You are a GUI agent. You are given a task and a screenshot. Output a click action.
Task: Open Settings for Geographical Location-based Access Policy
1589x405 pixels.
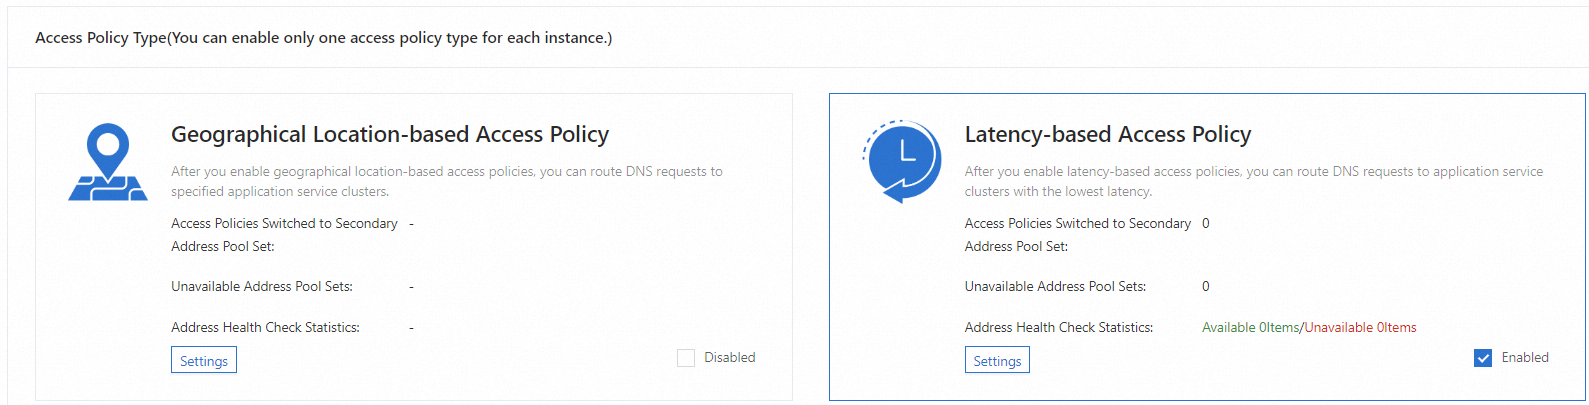click(204, 361)
